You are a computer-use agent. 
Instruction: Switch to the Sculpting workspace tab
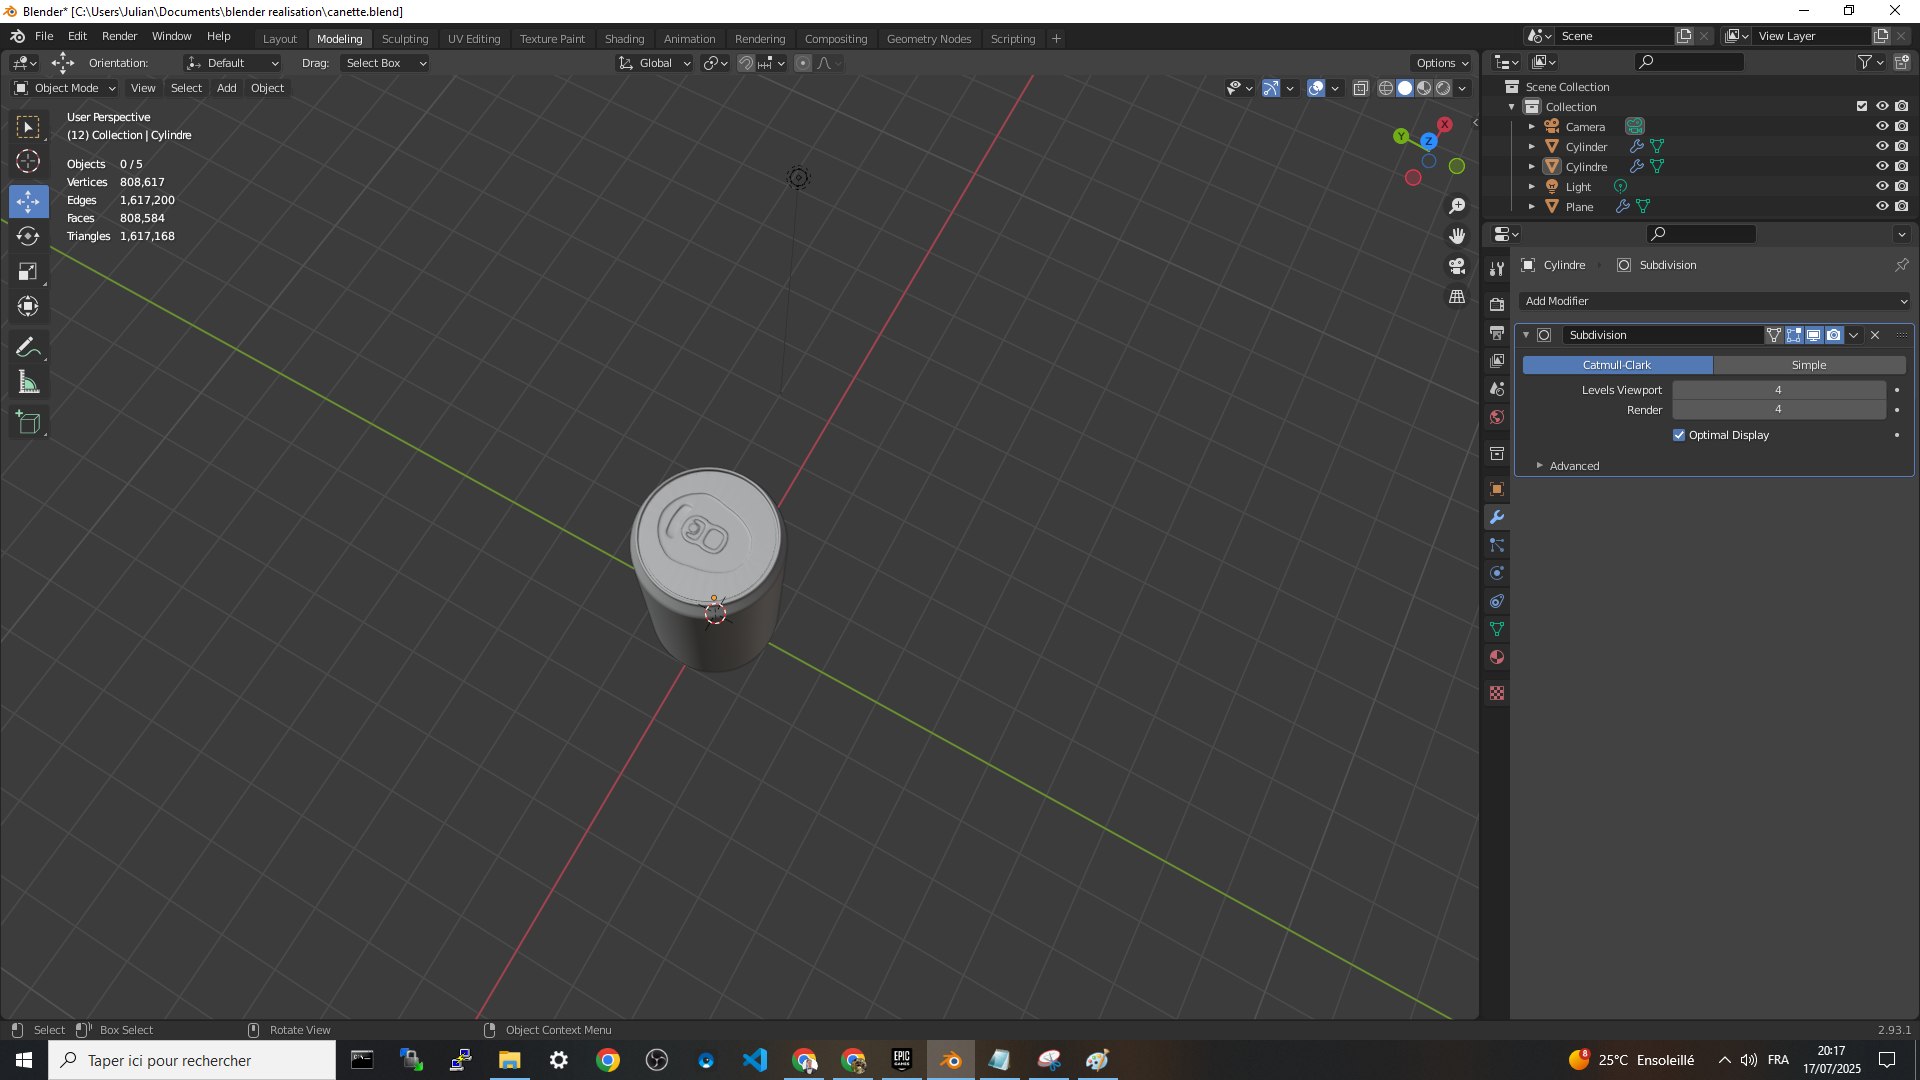click(405, 39)
